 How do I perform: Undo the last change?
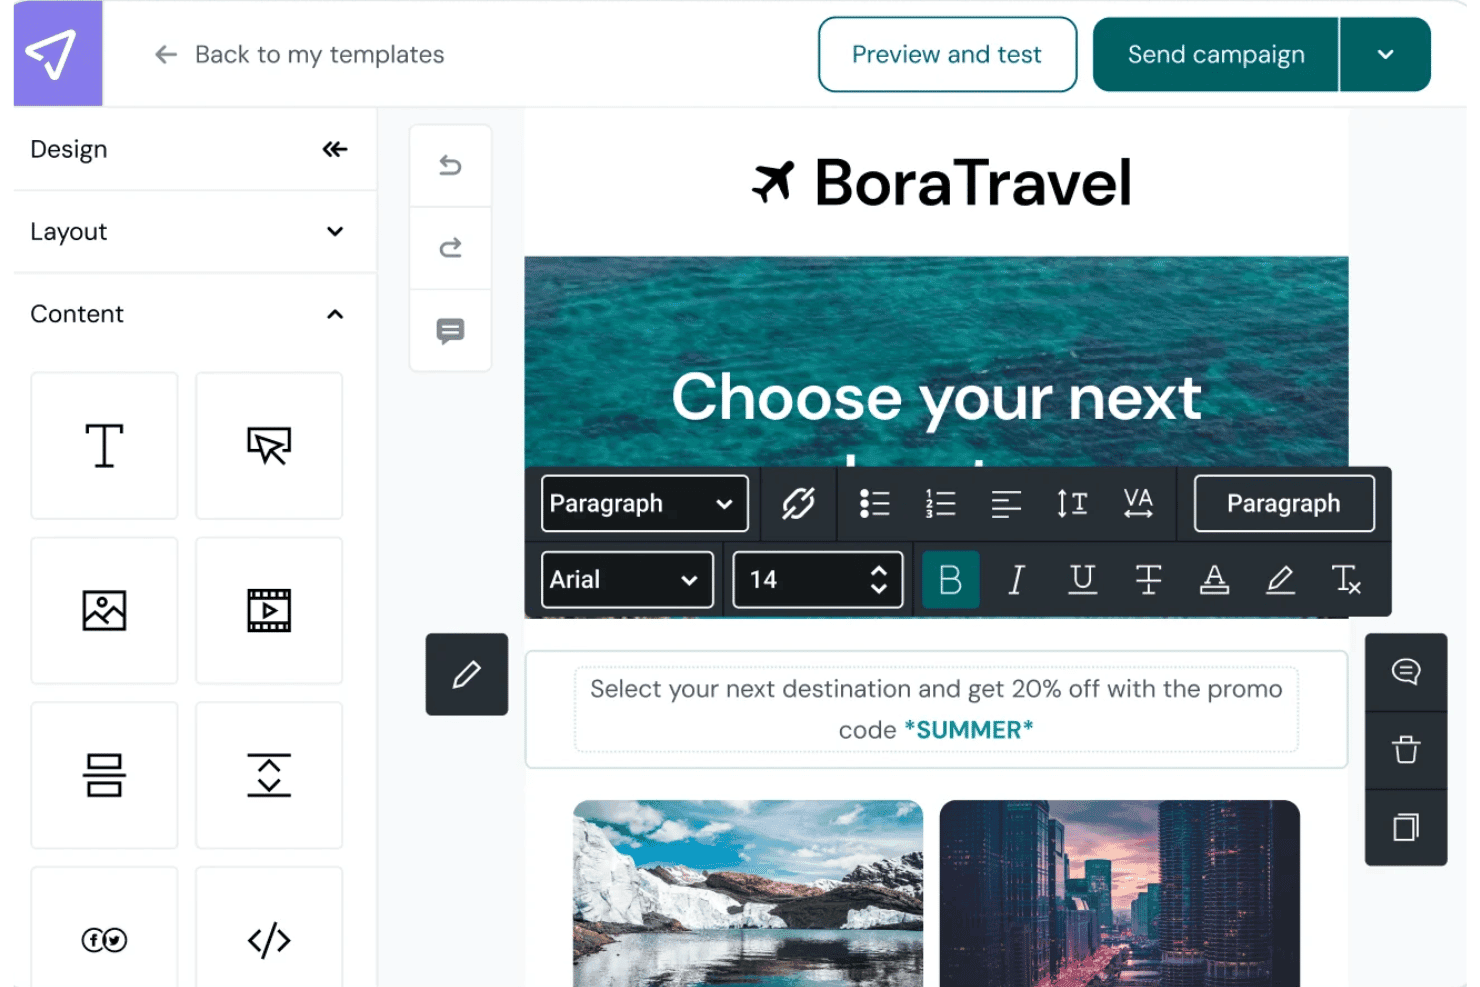point(451,165)
